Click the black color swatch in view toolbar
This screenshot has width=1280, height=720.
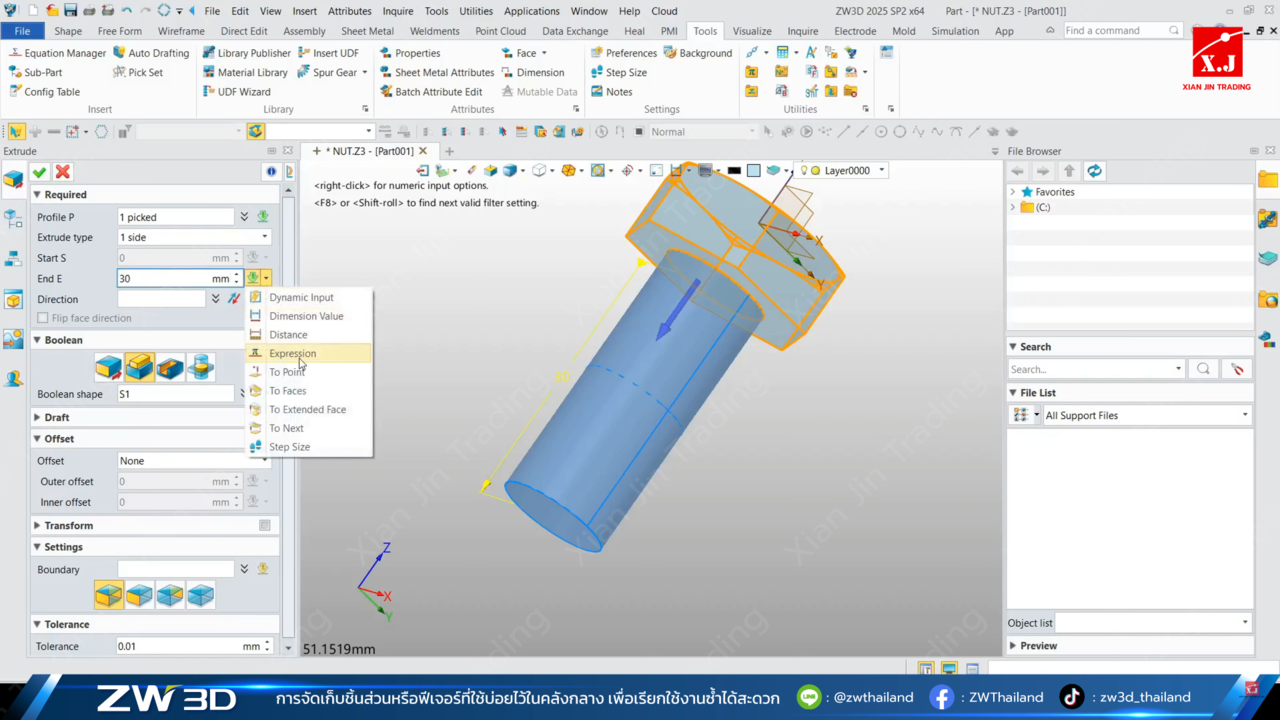(x=734, y=171)
